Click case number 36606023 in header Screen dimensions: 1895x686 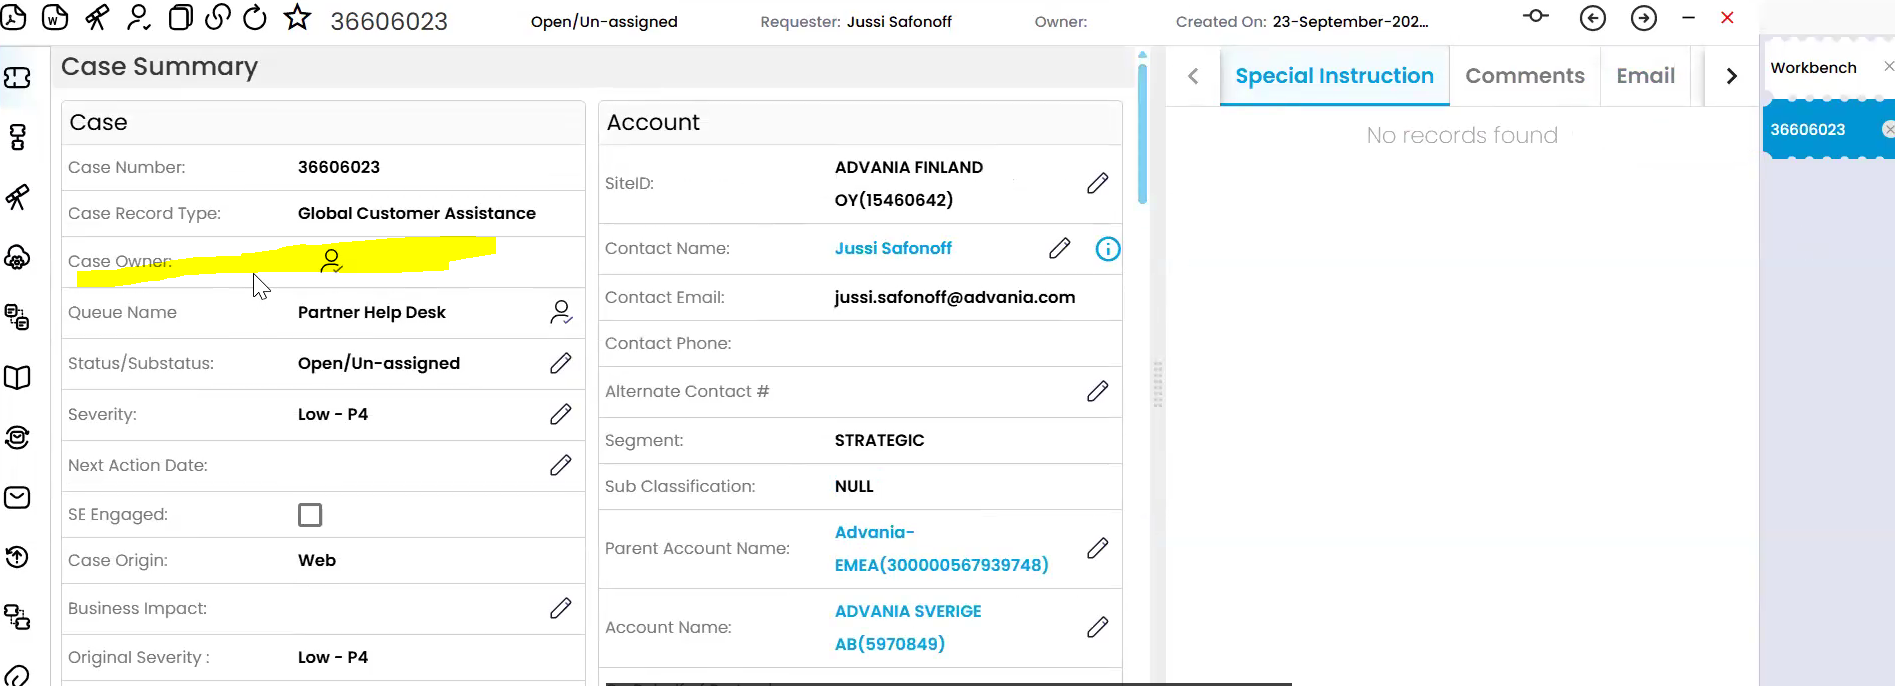click(389, 21)
